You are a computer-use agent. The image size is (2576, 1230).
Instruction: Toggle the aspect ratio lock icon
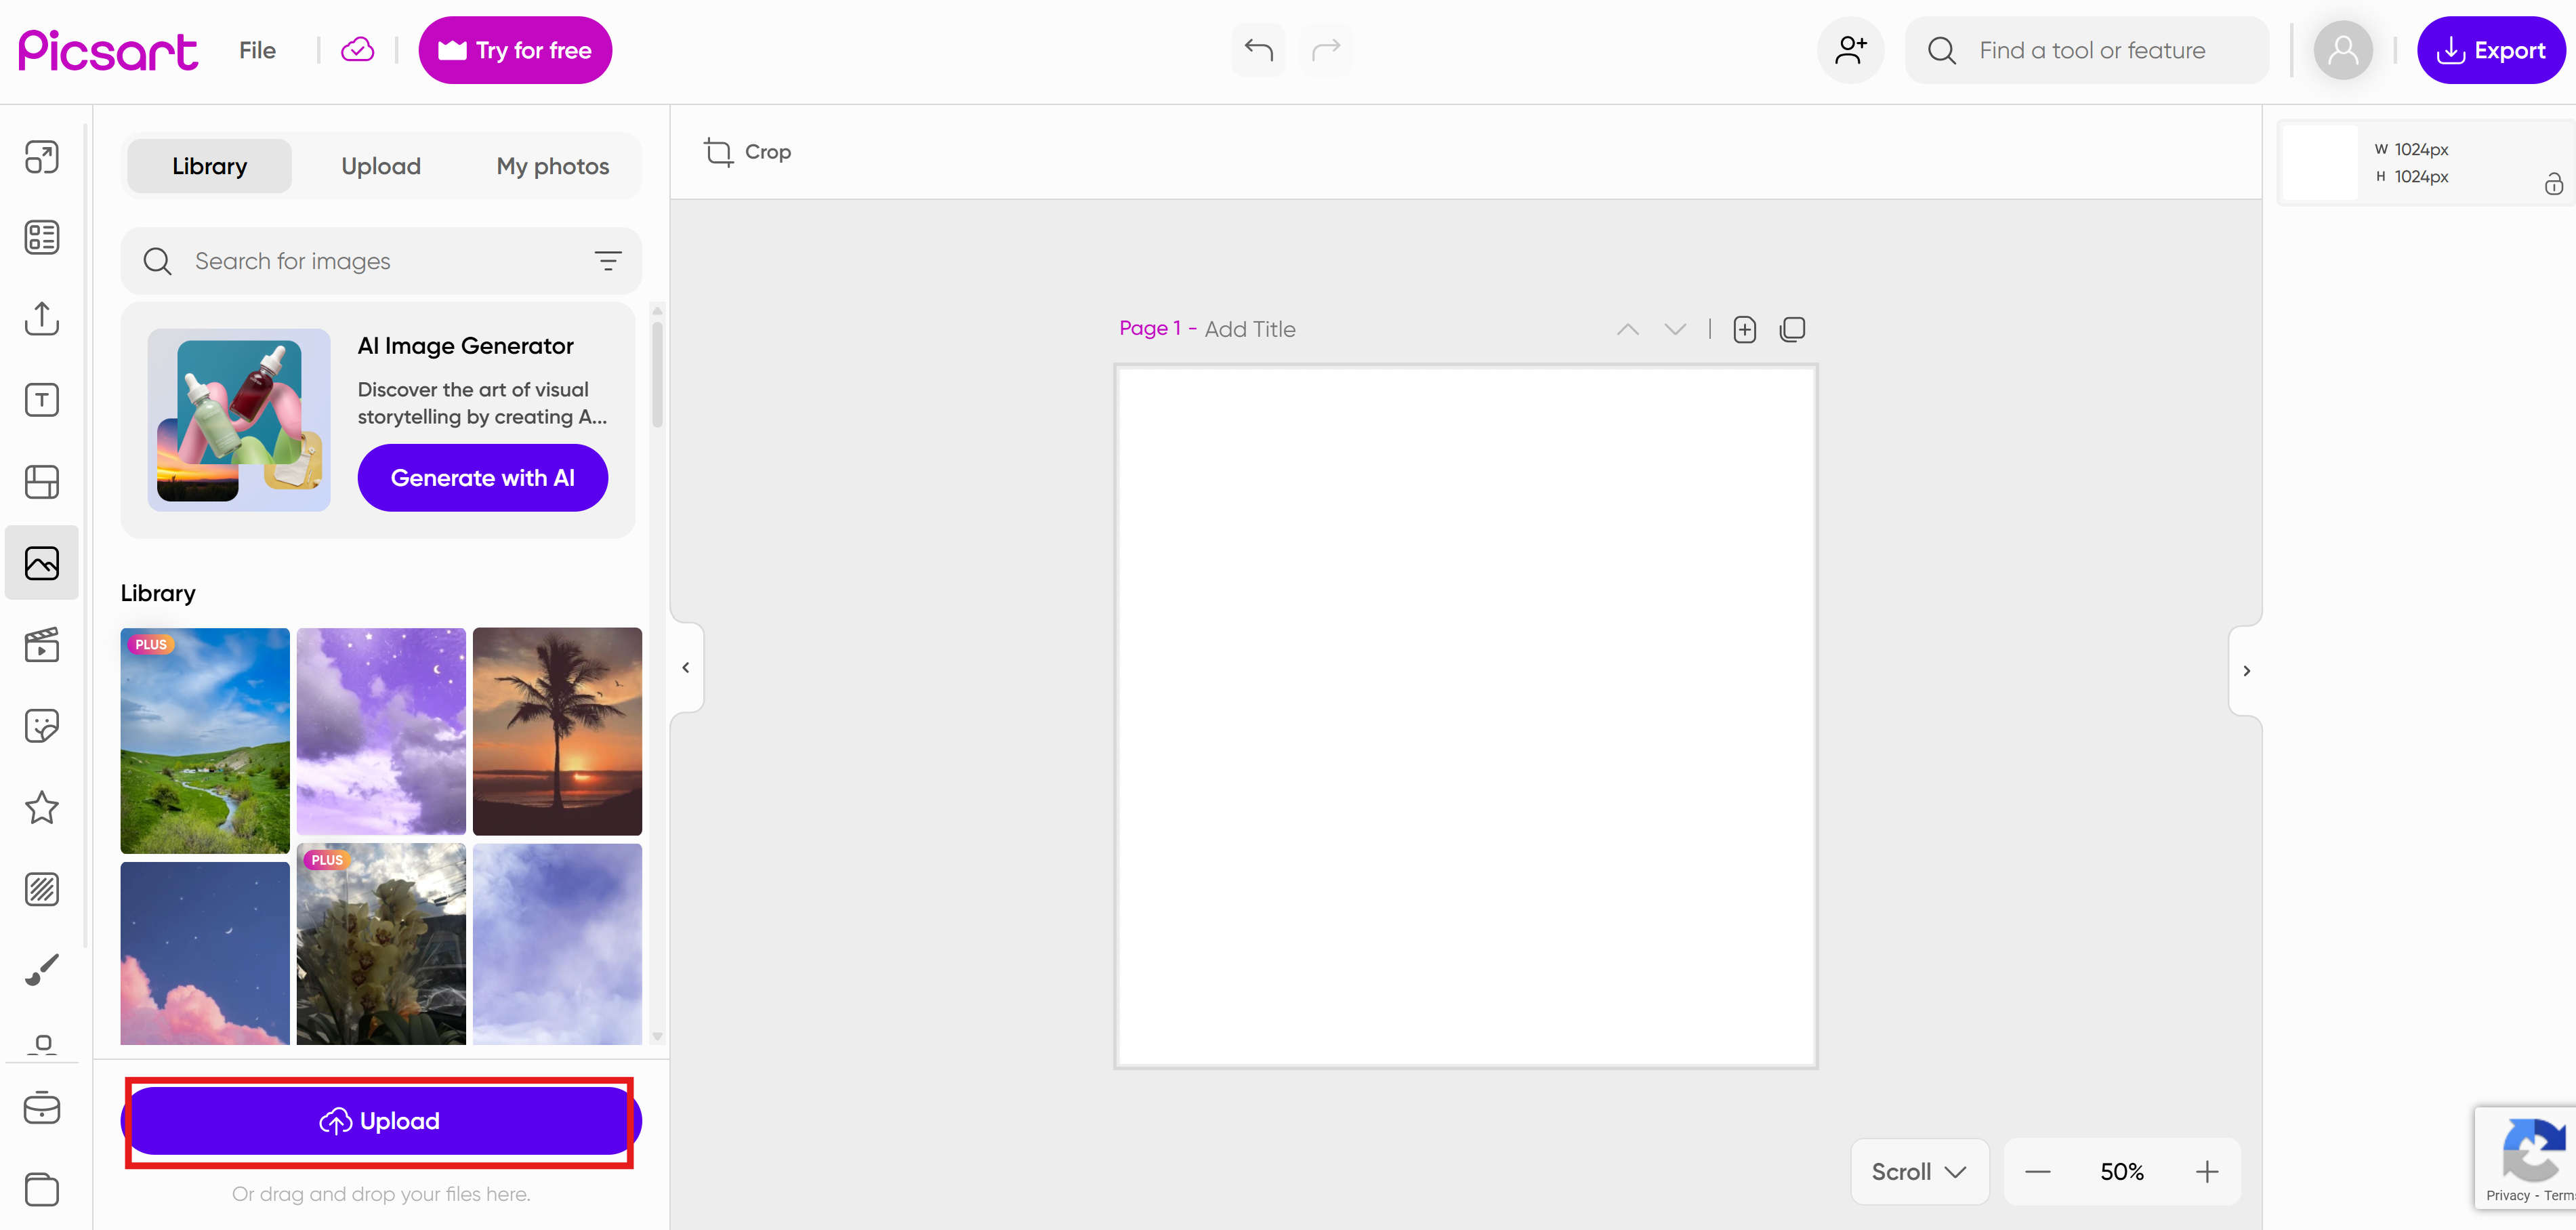[2553, 184]
